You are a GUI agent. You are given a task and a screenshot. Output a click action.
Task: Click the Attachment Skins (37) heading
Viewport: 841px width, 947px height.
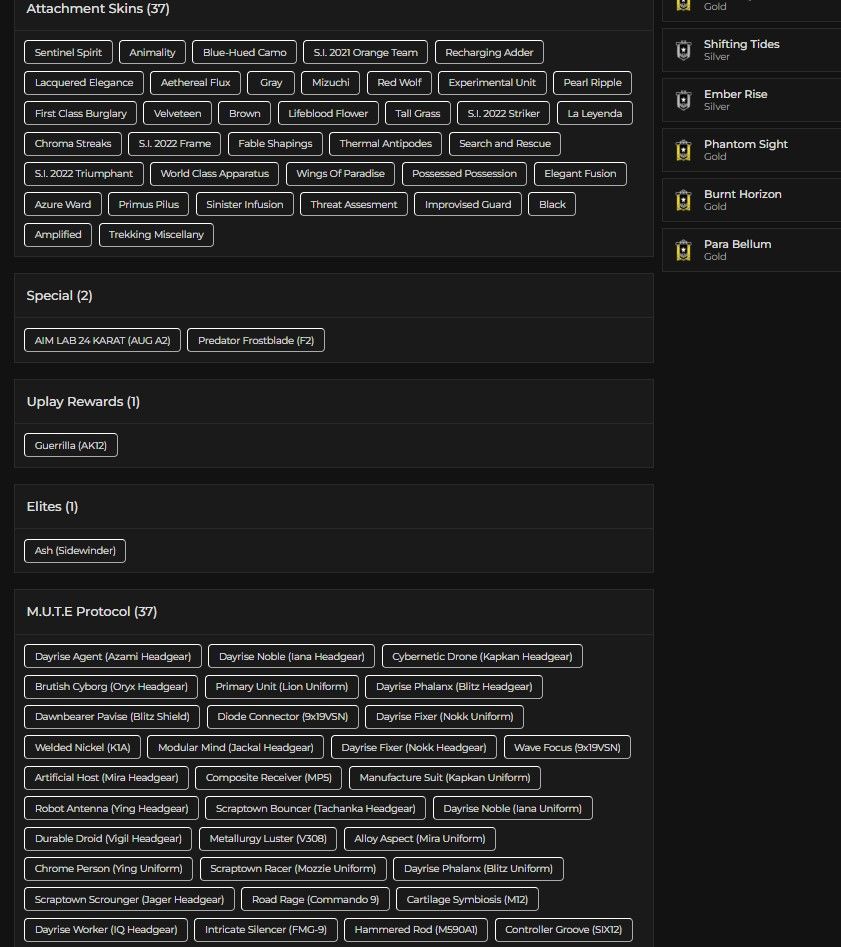[98, 9]
